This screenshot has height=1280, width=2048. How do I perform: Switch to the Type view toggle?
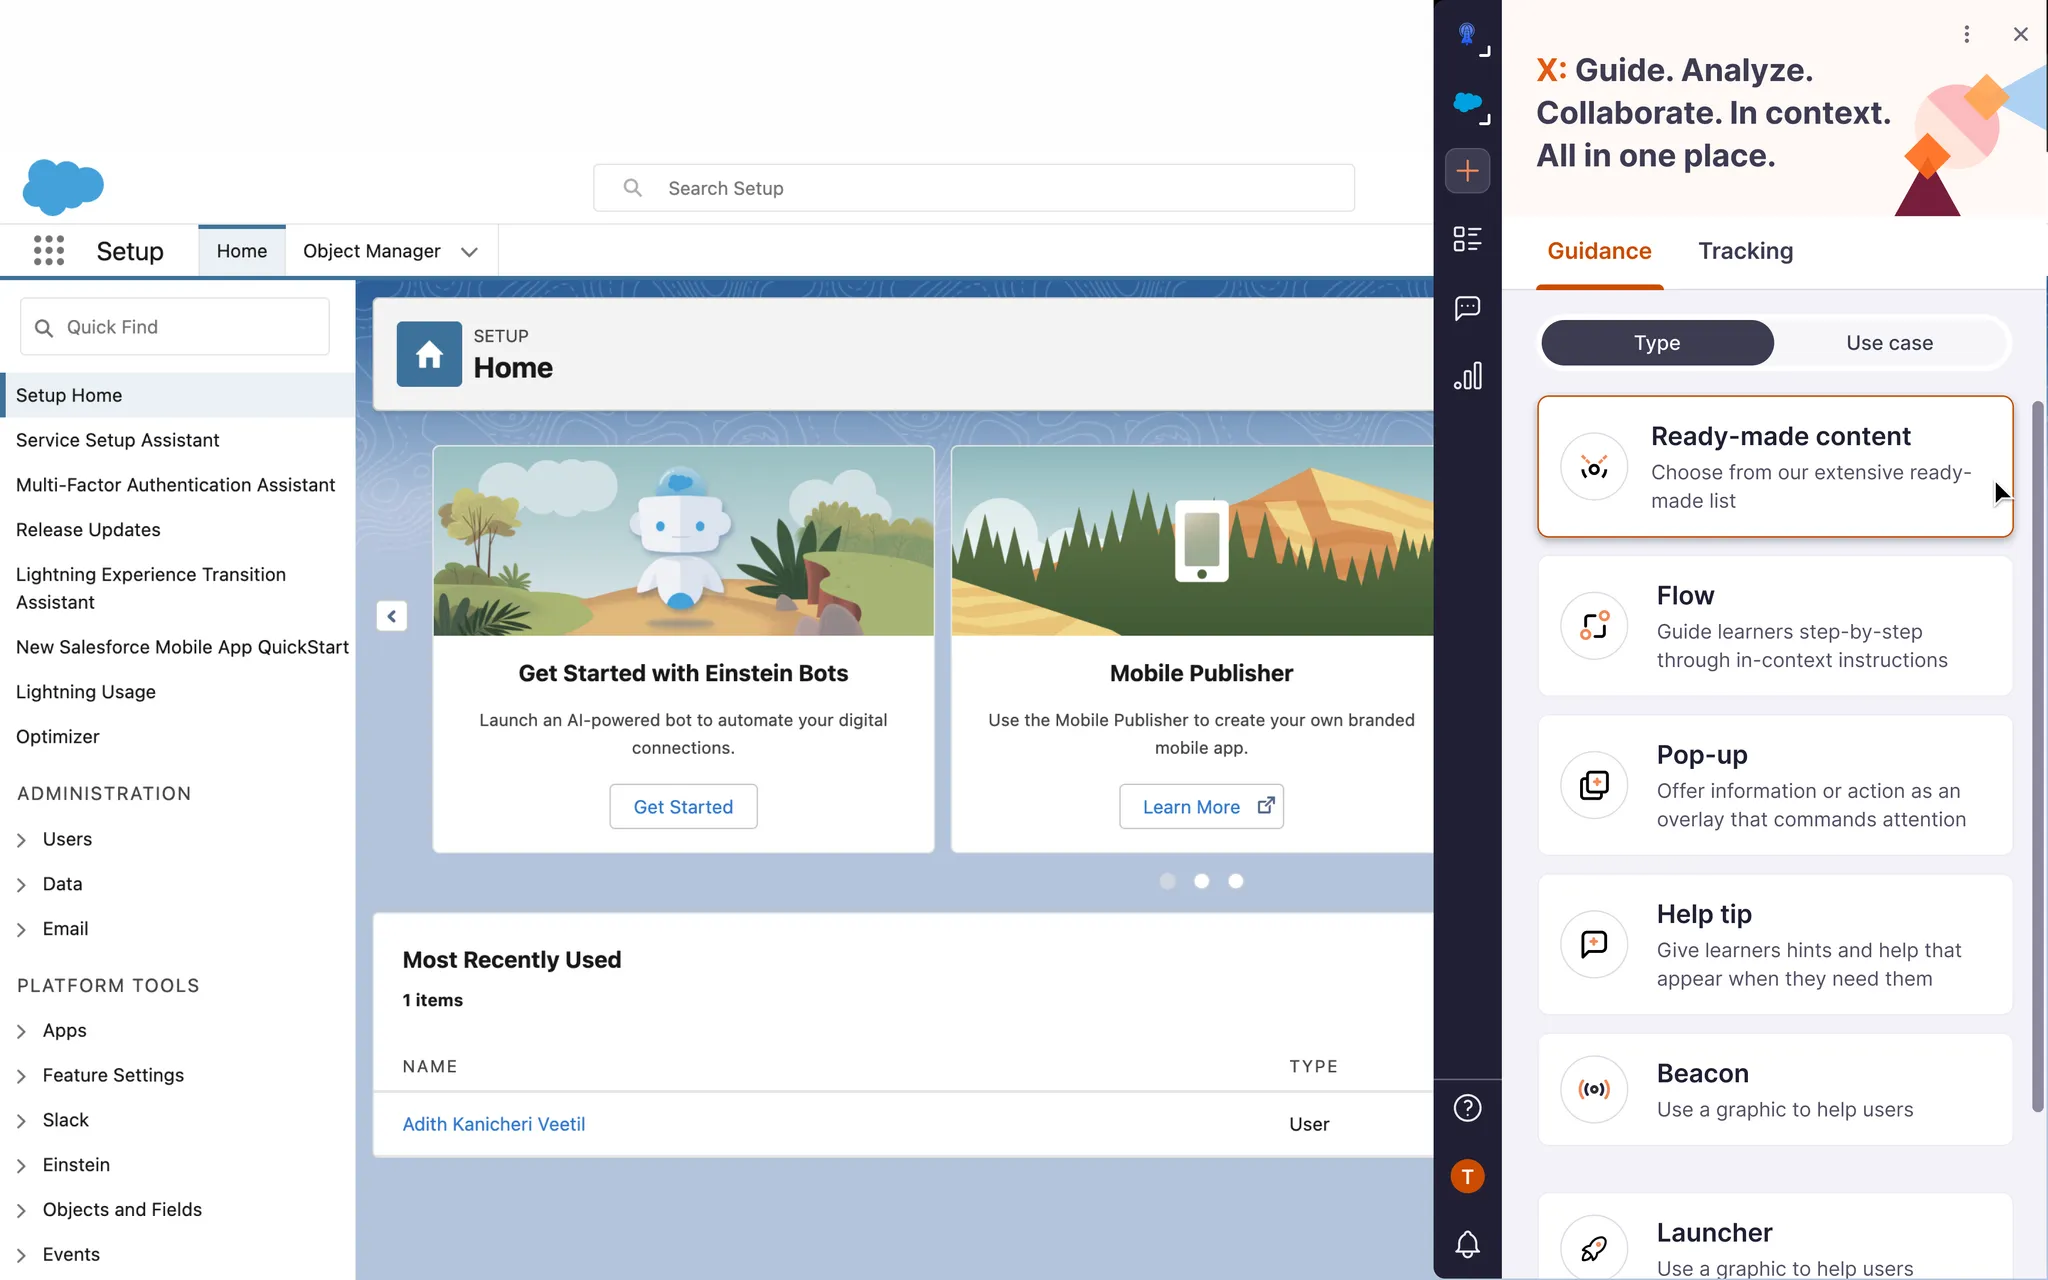click(x=1655, y=342)
